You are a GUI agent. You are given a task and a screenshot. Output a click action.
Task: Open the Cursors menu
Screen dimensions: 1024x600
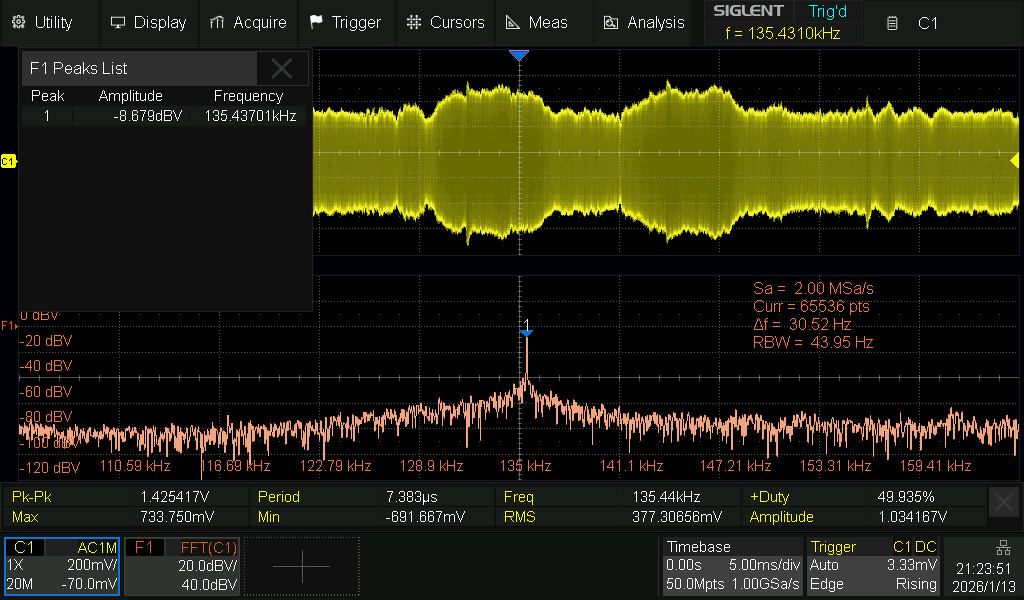click(445, 23)
